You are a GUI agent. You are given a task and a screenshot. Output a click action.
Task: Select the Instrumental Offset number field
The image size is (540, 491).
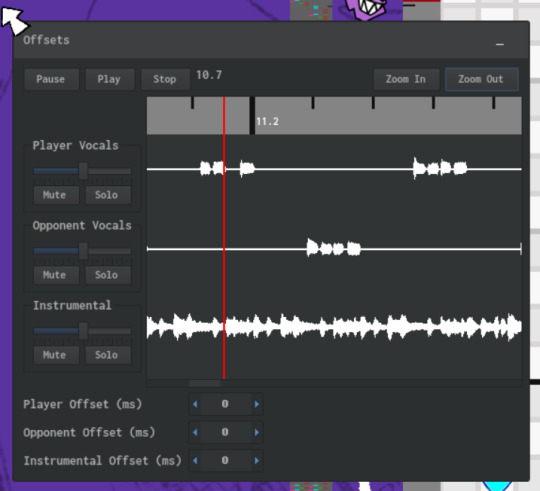226,460
